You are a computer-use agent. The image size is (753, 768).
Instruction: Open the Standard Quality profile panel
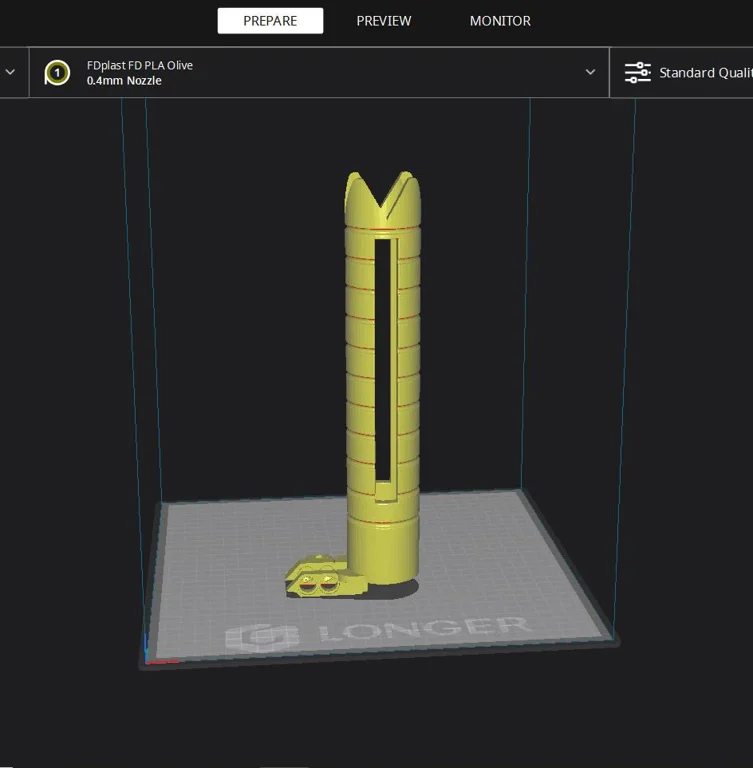[704, 72]
